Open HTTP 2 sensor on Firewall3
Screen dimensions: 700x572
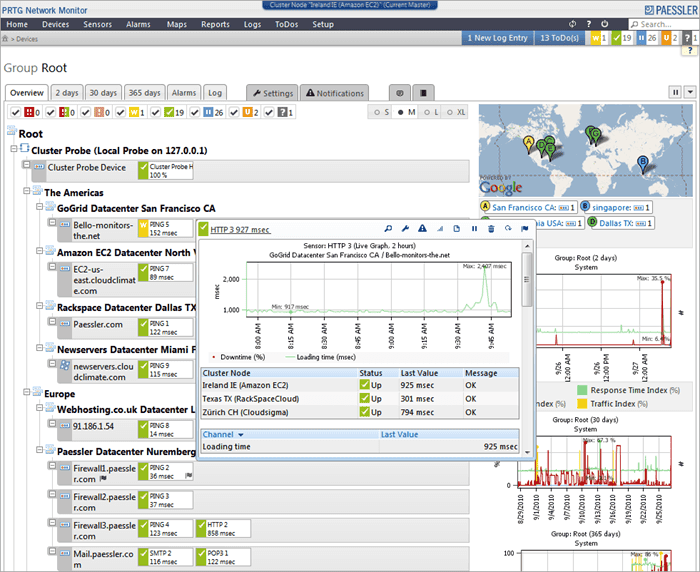(x=223, y=529)
